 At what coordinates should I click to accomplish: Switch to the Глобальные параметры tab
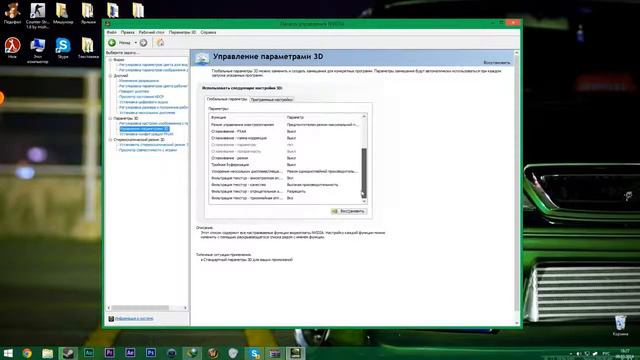[x=227, y=99]
